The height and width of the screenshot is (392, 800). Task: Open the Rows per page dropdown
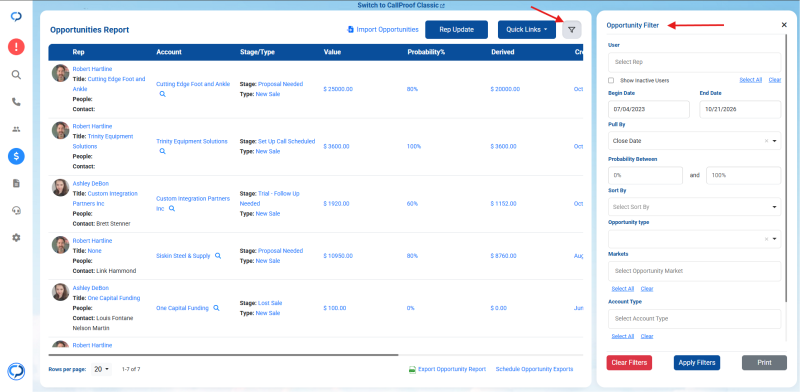point(102,369)
